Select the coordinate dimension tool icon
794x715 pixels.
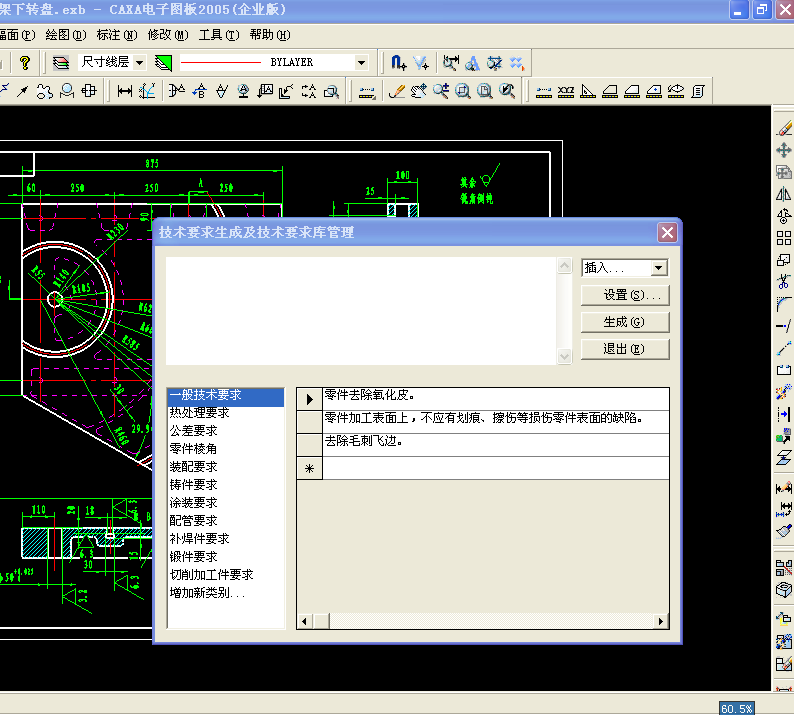pos(147,91)
